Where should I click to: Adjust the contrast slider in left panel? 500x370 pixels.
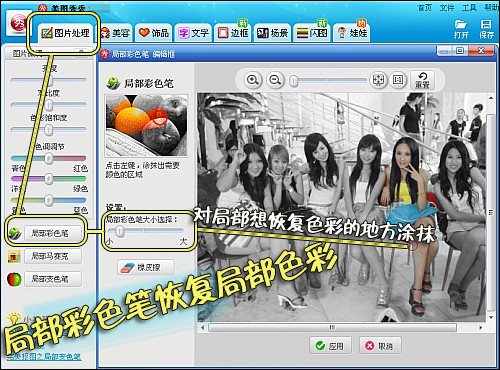pyautogui.click(x=49, y=105)
